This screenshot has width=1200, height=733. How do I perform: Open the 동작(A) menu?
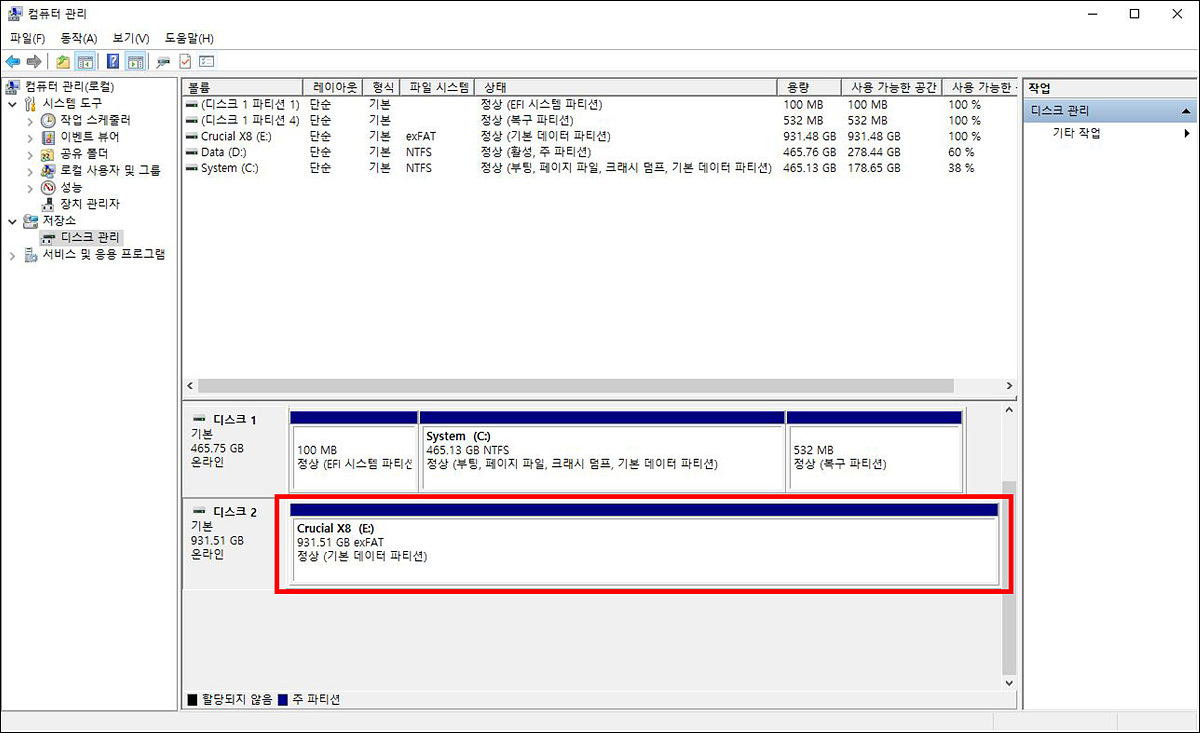(x=79, y=38)
